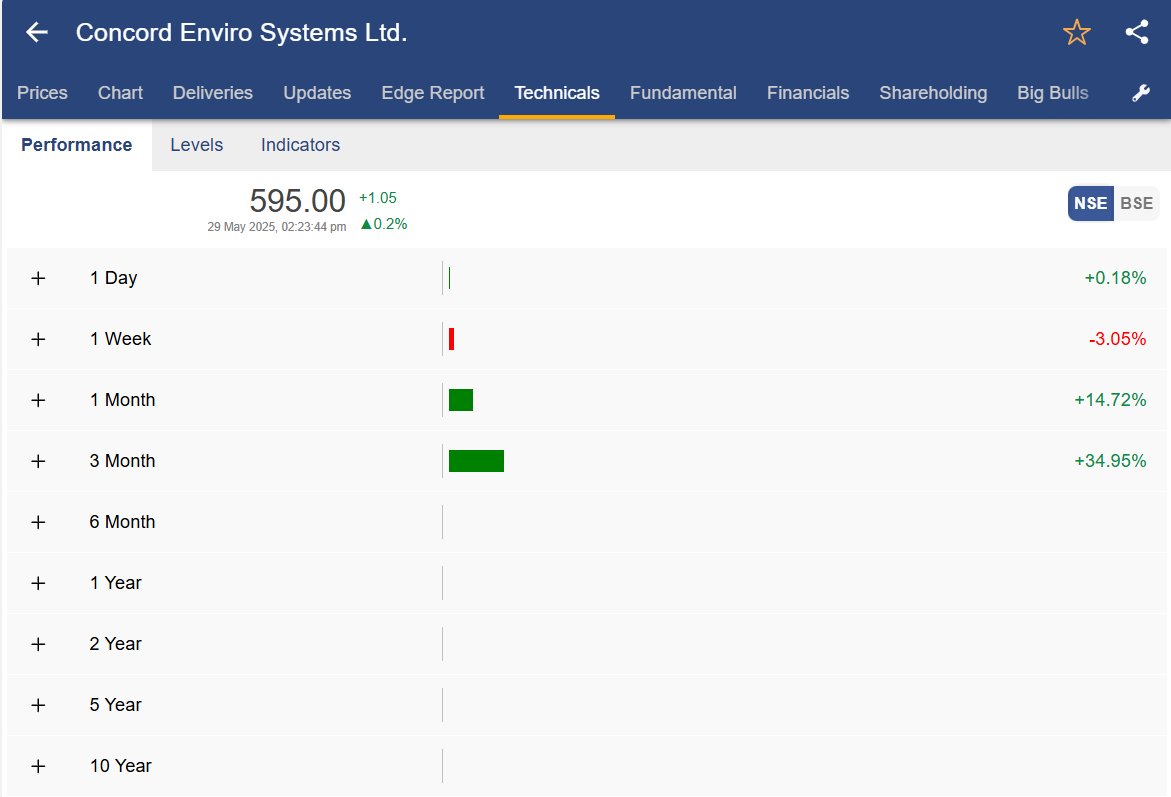This screenshot has width=1171, height=797.
Task: Switch to the Levels sub-tab
Action: pyautogui.click(x=196, y=145)
